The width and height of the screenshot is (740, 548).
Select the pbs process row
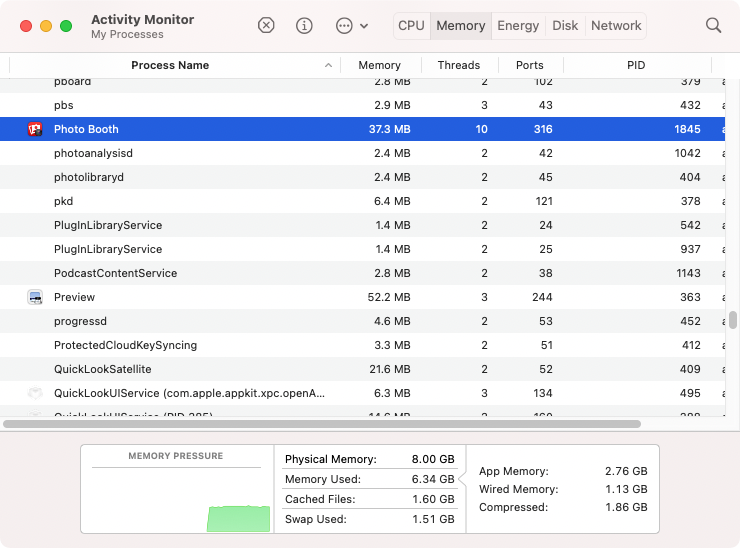tap(362, 105)
